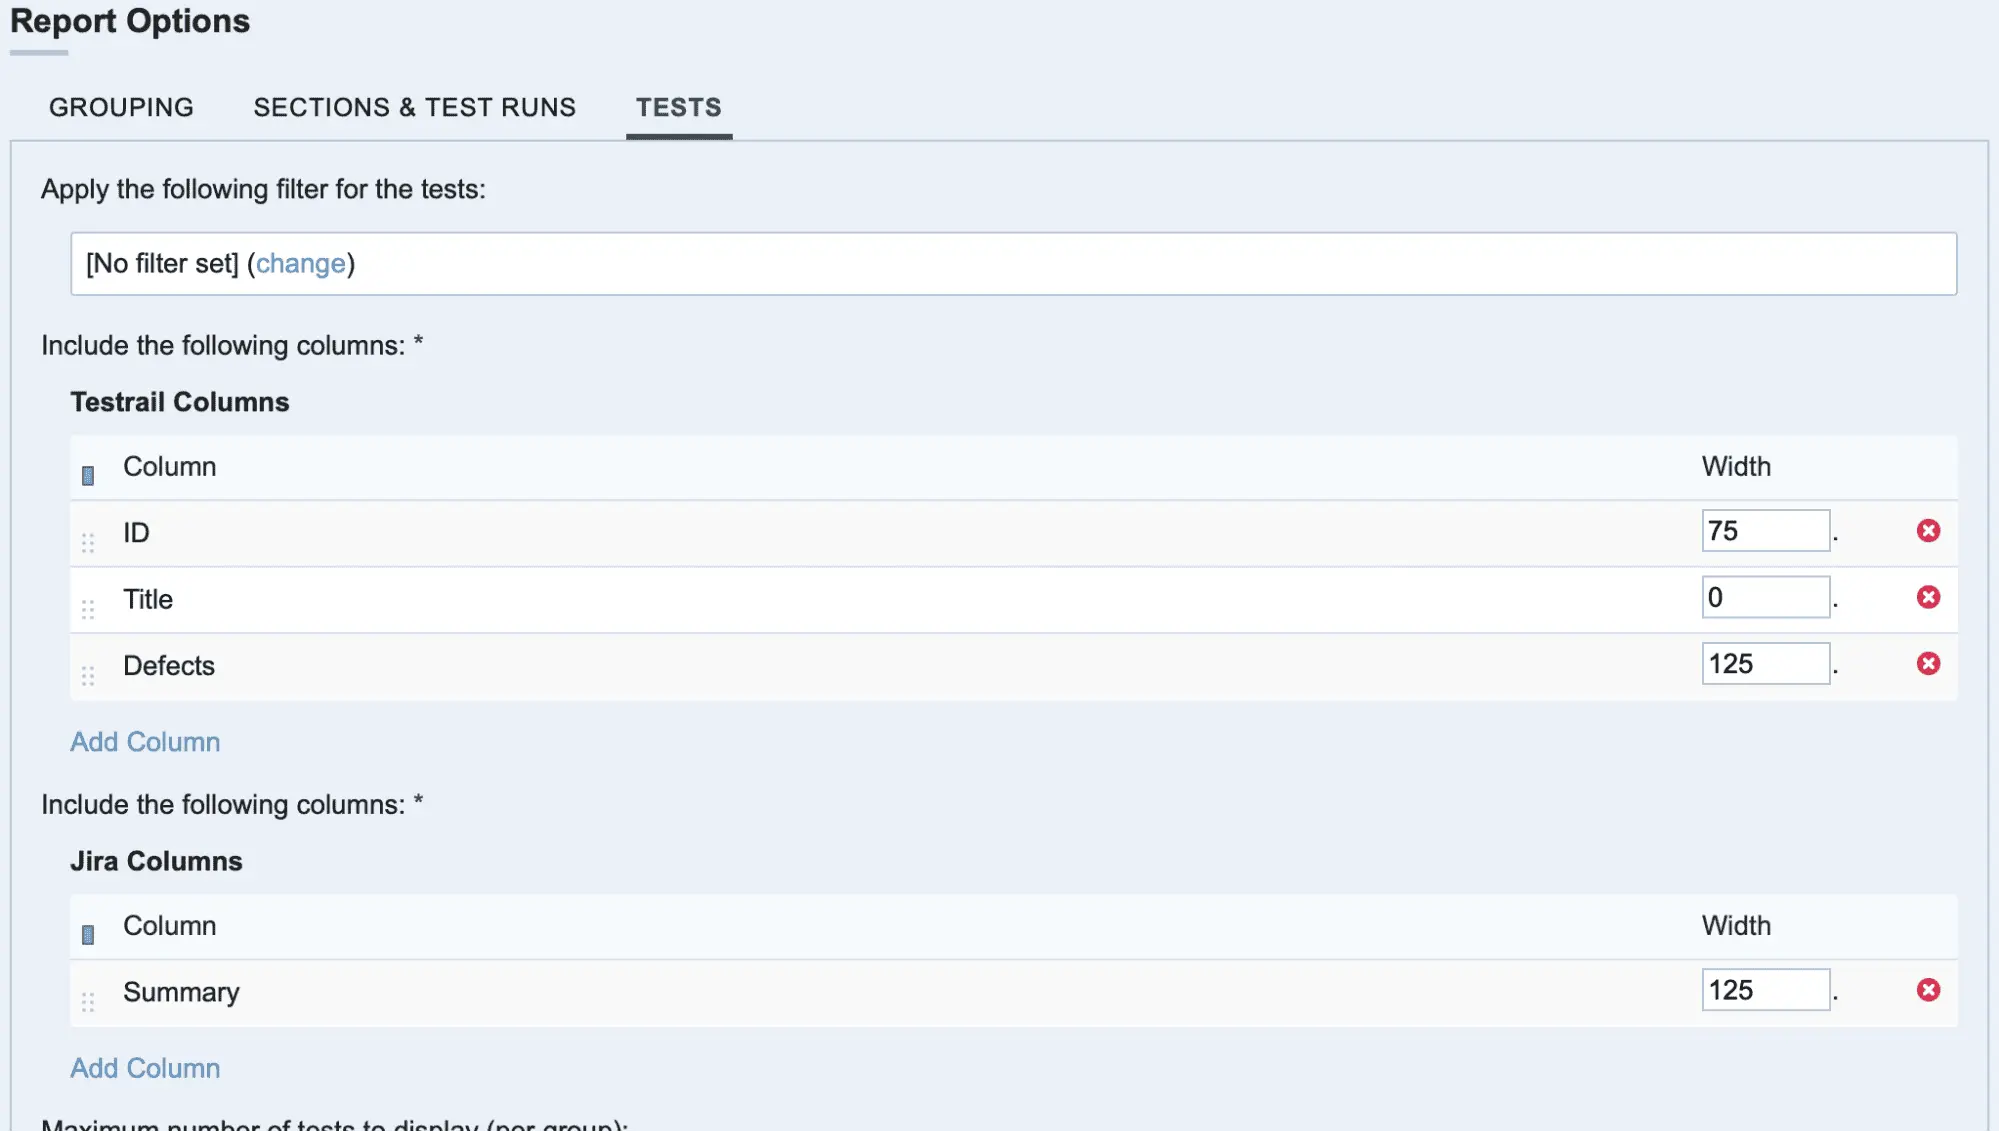The image size is (1999, 1132).
Task: Click the drag handle of the Summary row
Action: point(88,1002)
